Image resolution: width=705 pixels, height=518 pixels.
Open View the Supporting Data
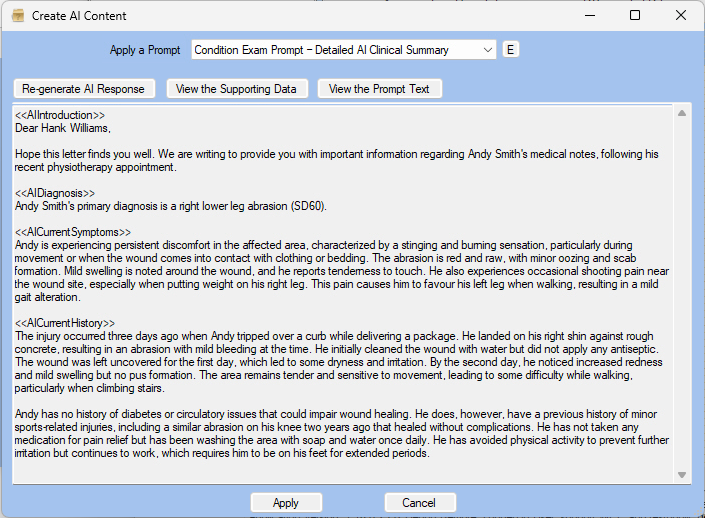click(x=236, y=89)
